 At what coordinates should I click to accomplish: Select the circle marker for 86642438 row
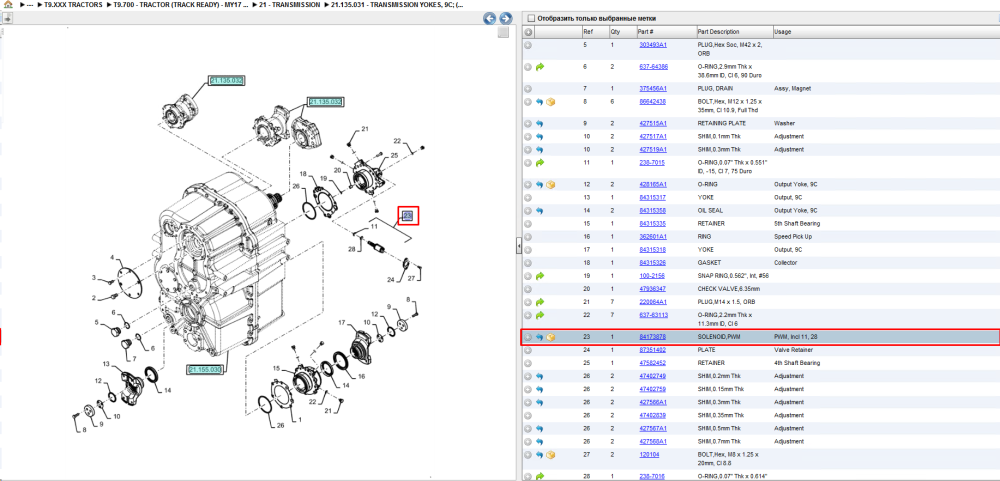pos(528,101)
